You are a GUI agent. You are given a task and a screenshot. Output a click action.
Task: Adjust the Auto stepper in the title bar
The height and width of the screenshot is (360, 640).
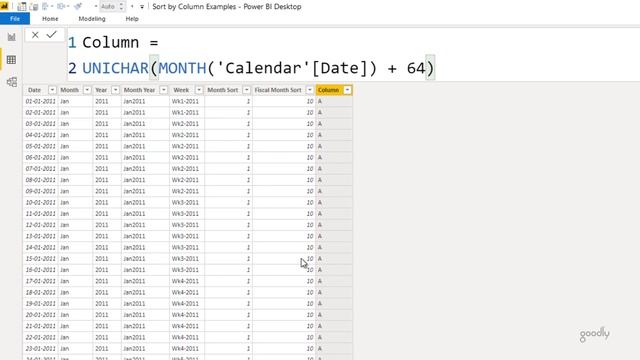(x=121, y=6)
